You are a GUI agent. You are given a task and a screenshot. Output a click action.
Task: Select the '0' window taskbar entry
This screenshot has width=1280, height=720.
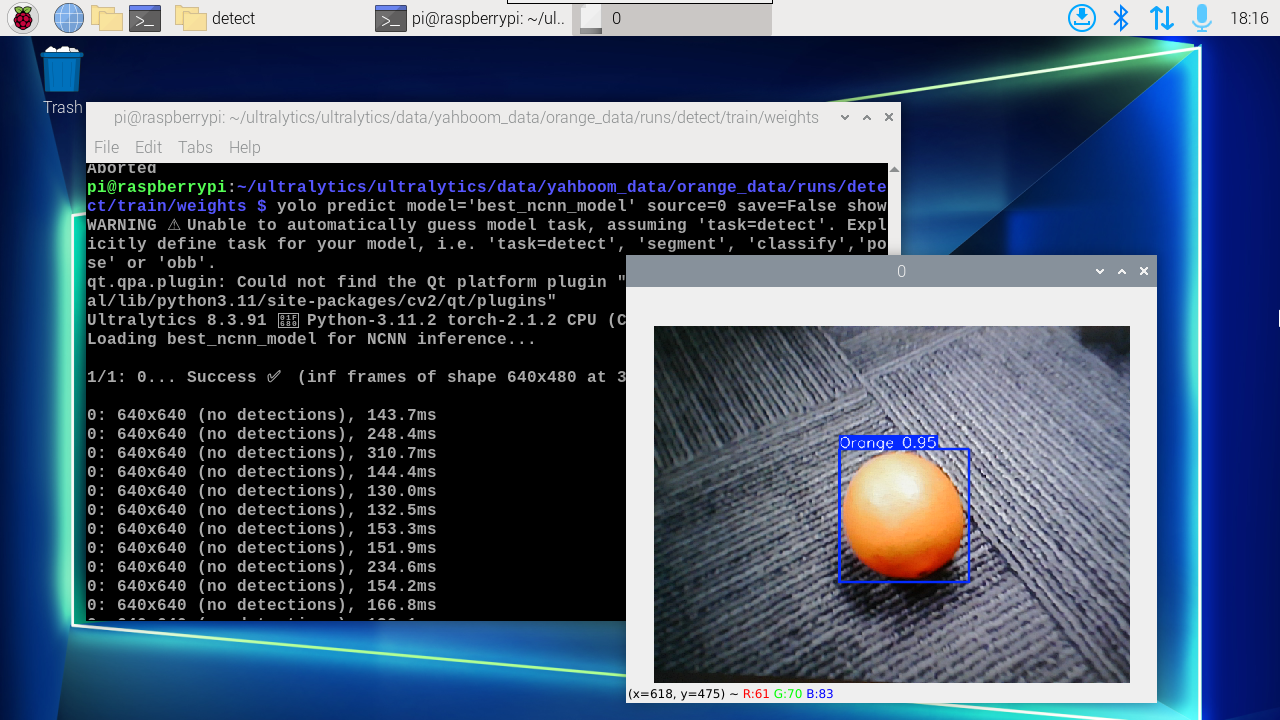coord(671,18)
